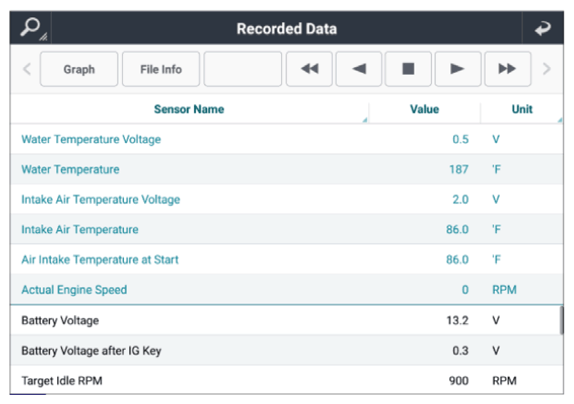
Task: Fast forward the recorded data
Action: [x=508, y=69]
